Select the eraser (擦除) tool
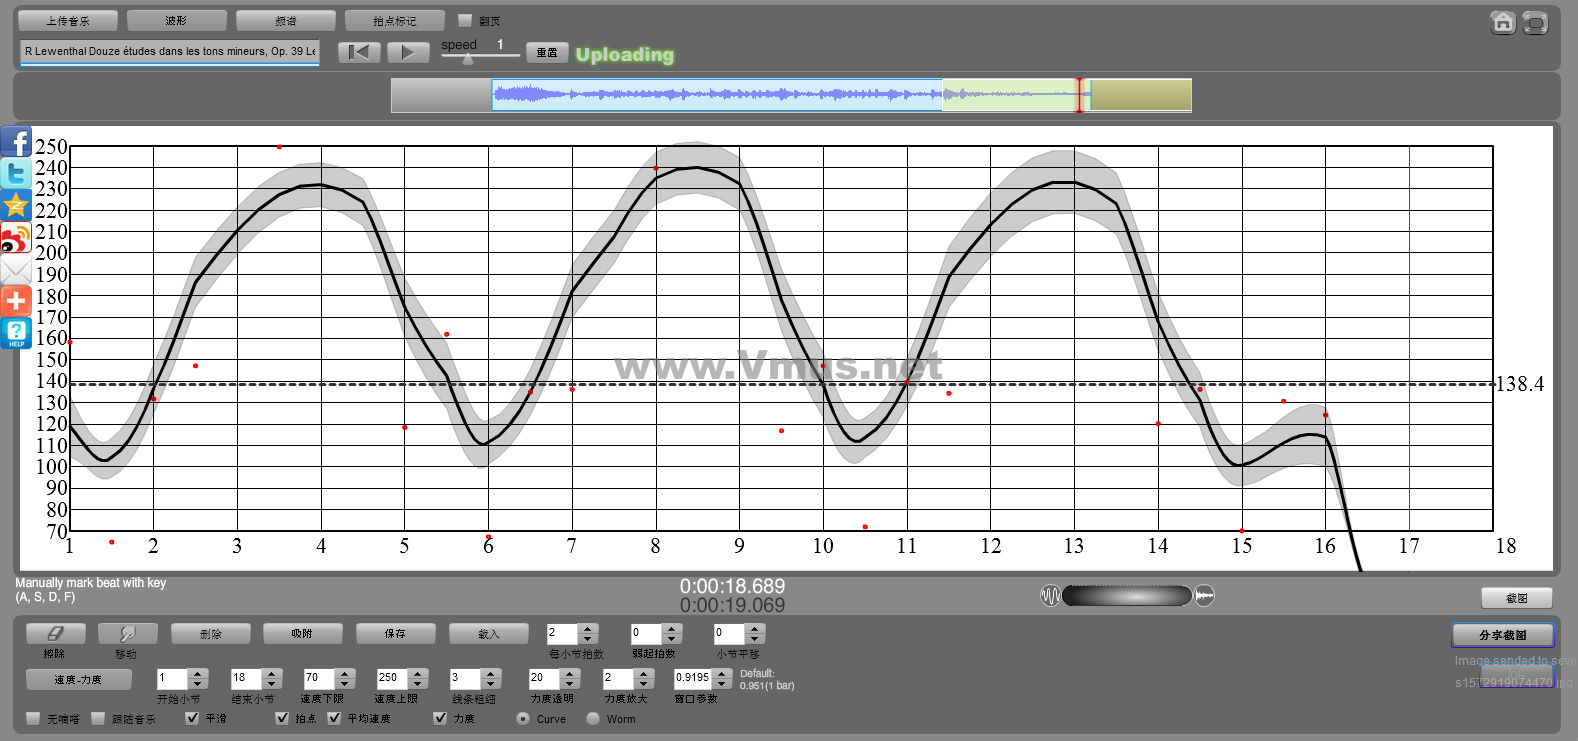Screen dimensions: 1578x741 55,633
